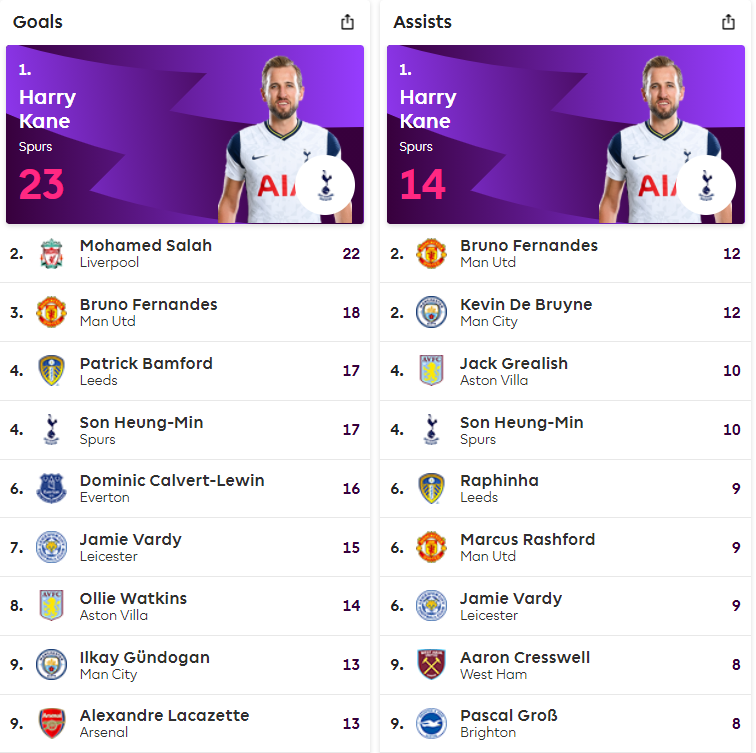Click the share icon in Goals panel
The width and height of the screenshot is (756, 753).
tap(347, 22)
